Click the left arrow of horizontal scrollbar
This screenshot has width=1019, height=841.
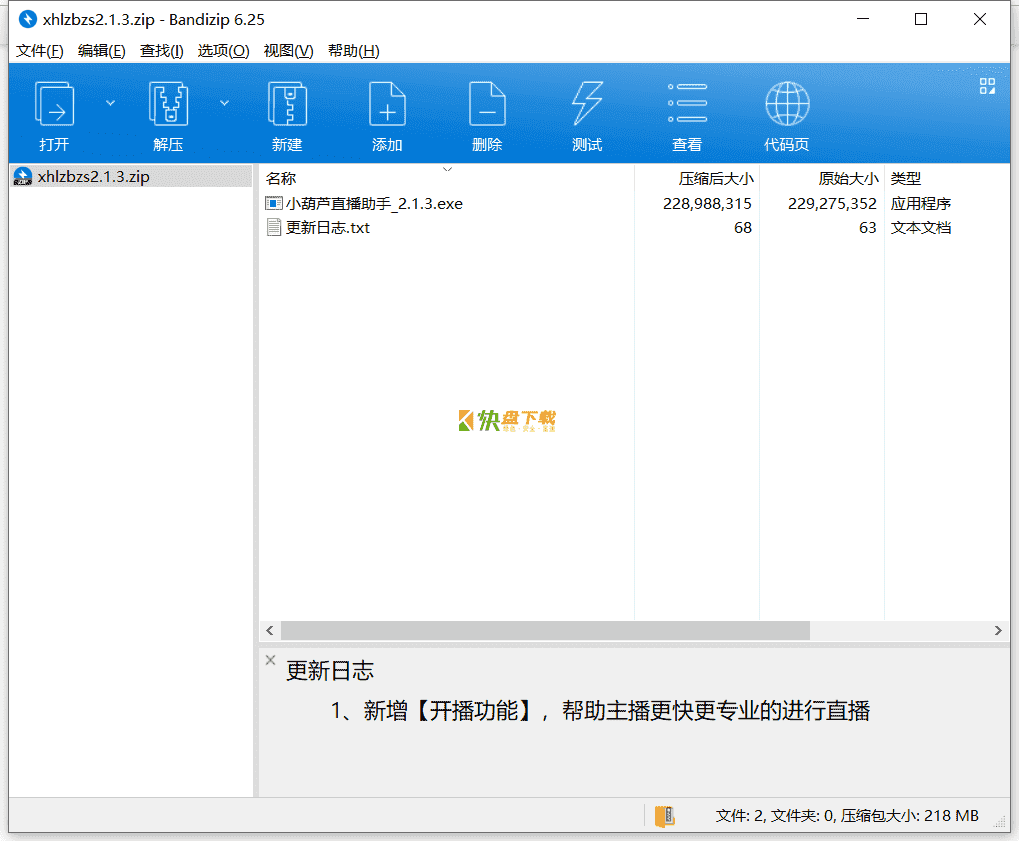point(270,630)
